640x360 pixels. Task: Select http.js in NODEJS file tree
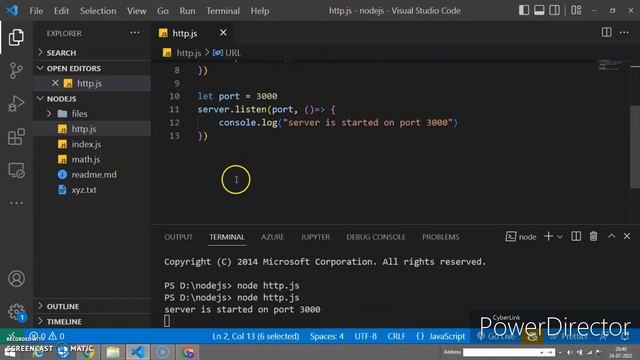(92, 129)
